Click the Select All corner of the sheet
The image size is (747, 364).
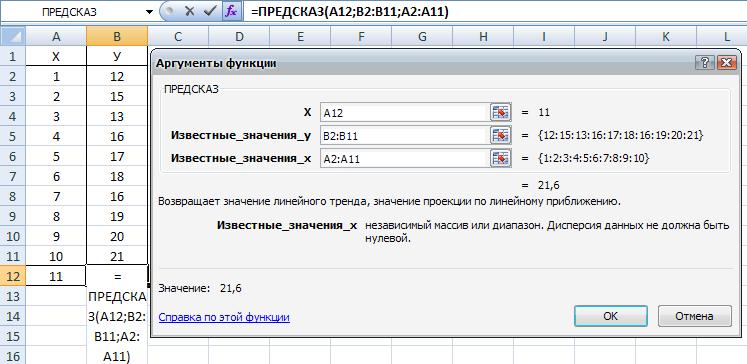(13, 36)
